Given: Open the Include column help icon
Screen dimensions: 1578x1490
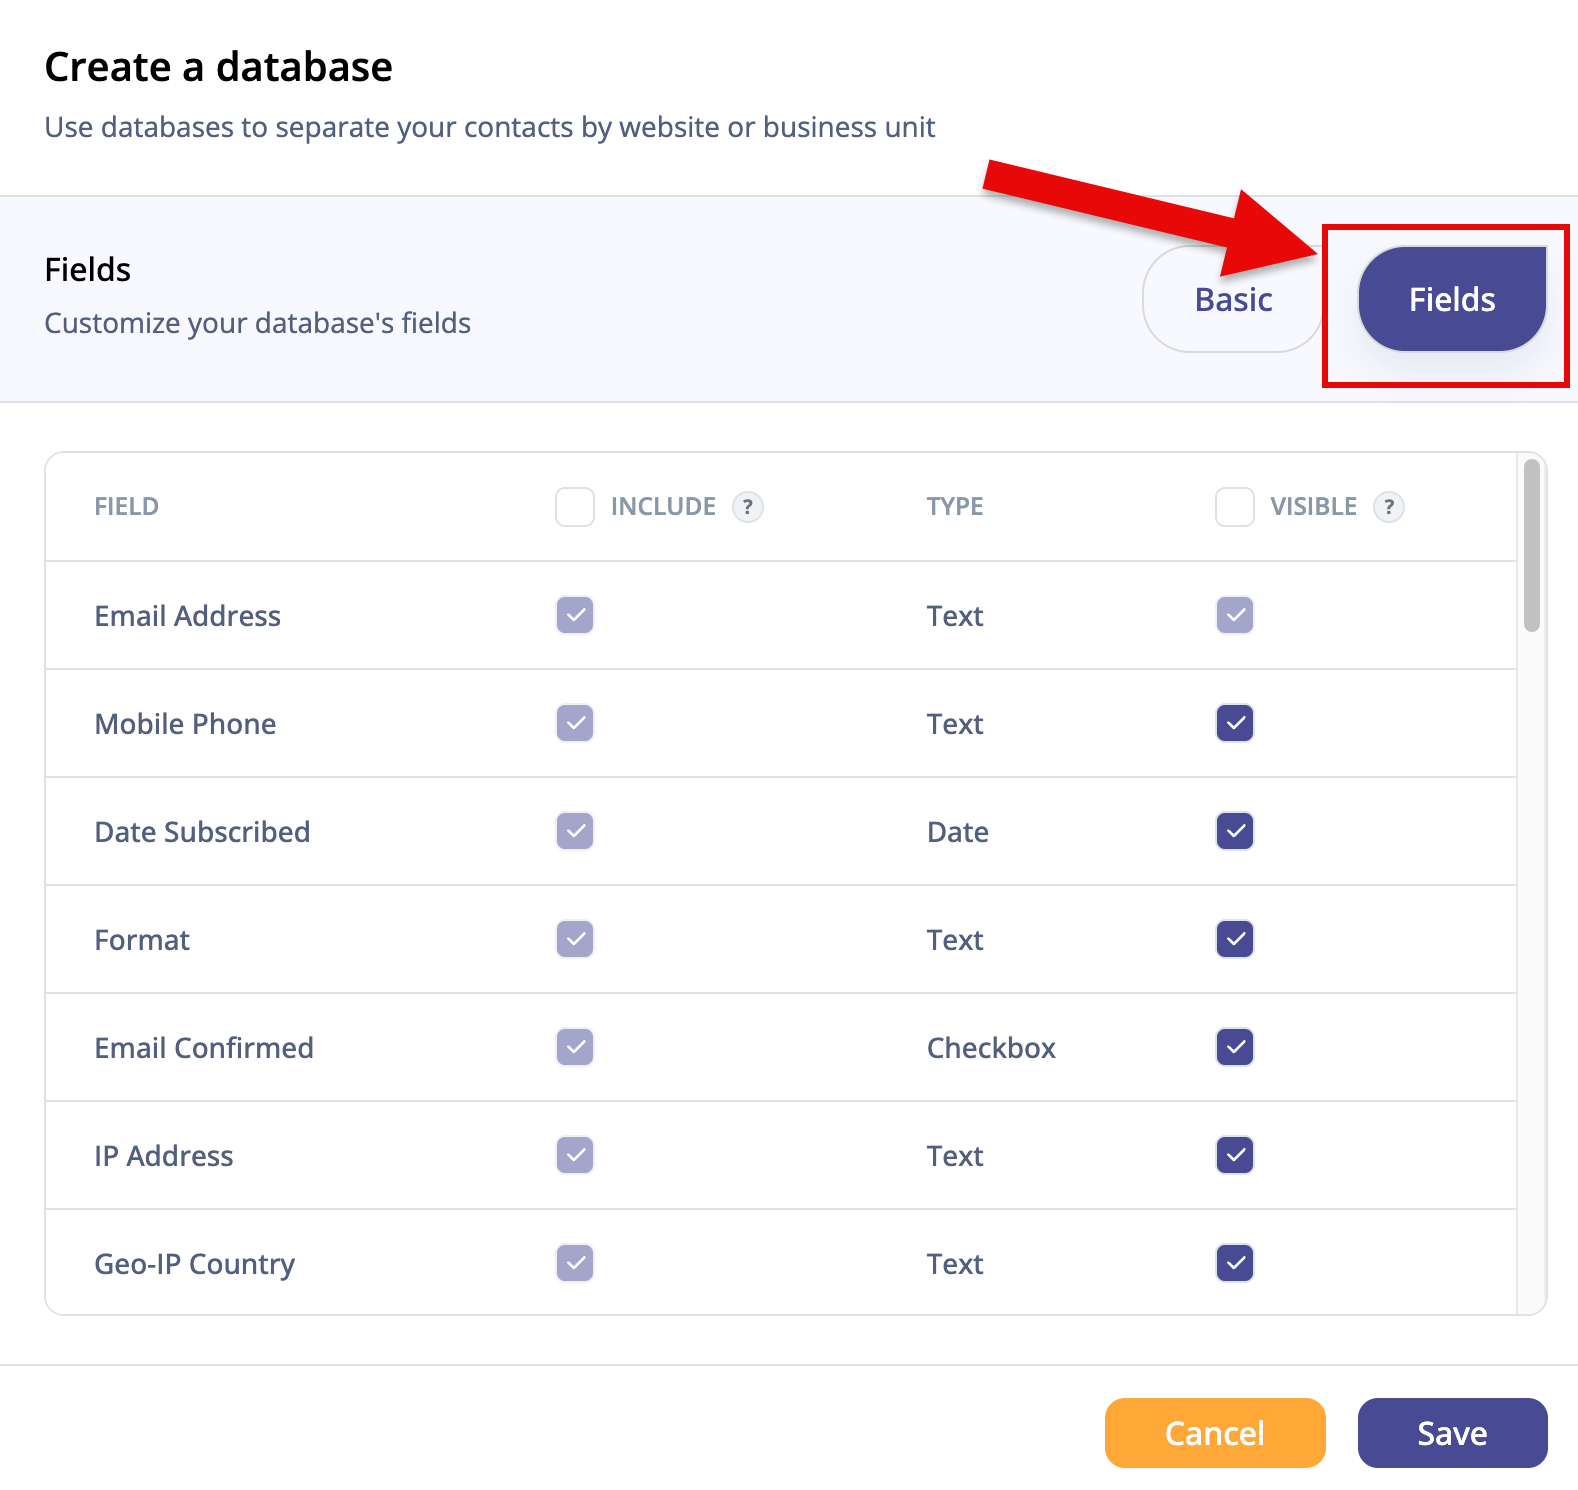Looking at the screenshot, I should [x=748, y=507].
